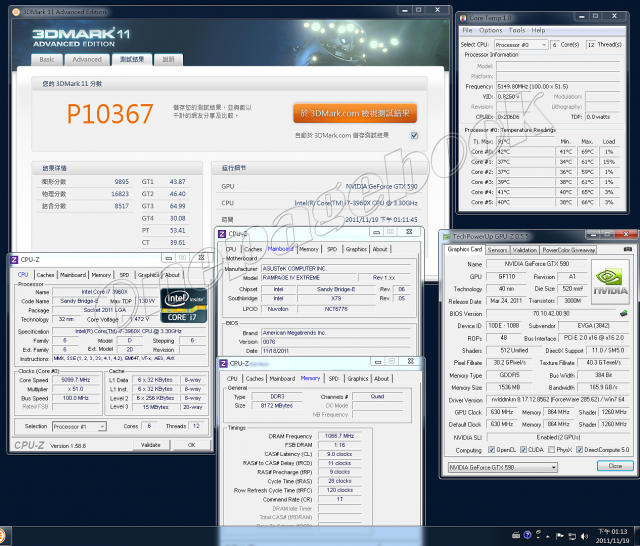Click the GPU-Z title bar icon
Viewport: 640px width, 546px height.
tap(447, 236)
